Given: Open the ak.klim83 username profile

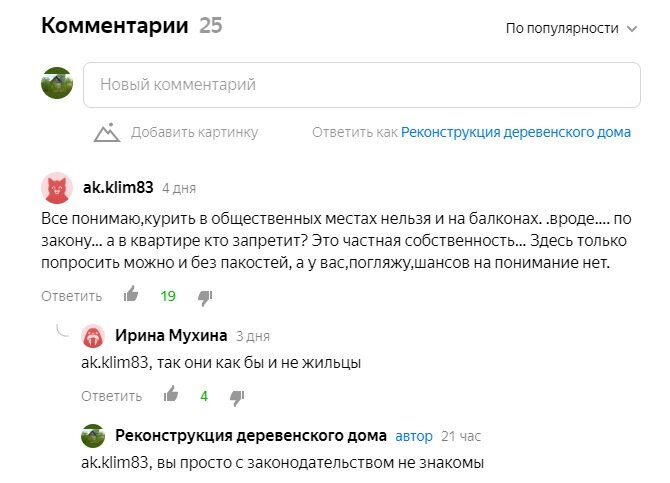Looking at the screenshot, I should point(118,187).
